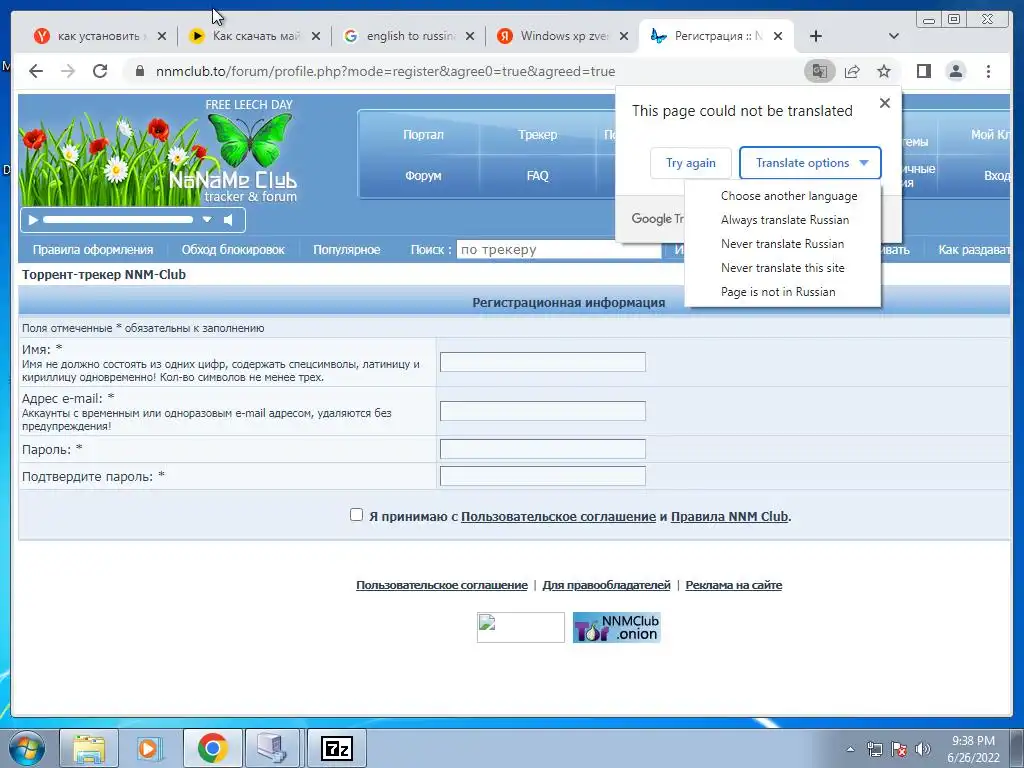The height and width of the screenshot is (768, 1024).
Task: Close the 'english to russin' tab
Action: 470,37
